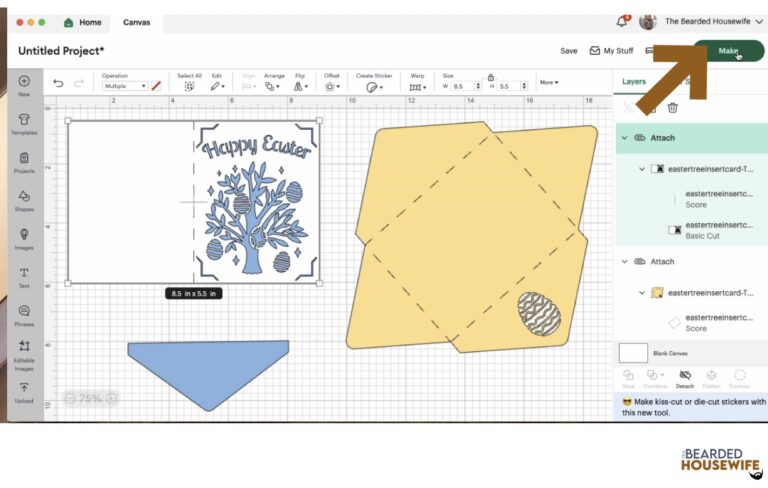Open the Templates panel in sidebar

[x=24, y=123]
